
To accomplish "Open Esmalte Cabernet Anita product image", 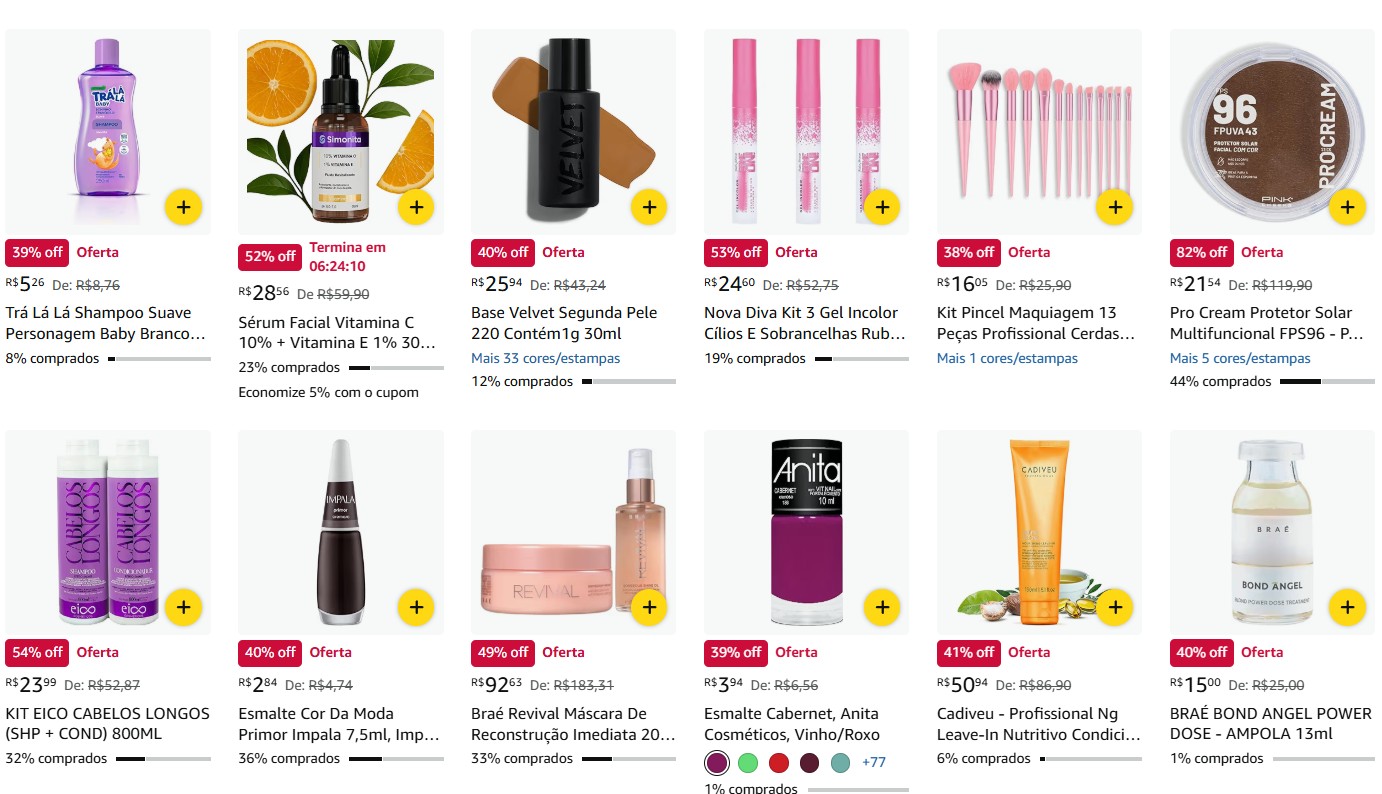I will tap(807, 532).
